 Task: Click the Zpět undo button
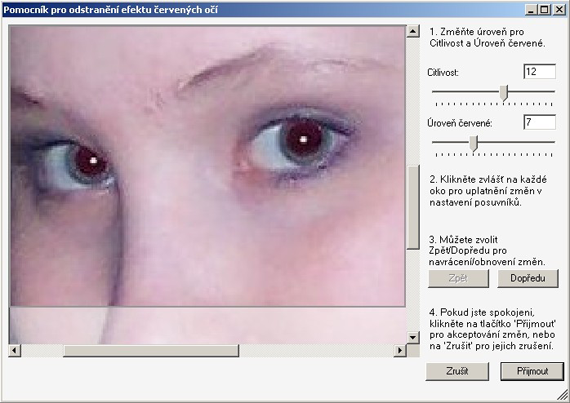coord(458,278)
